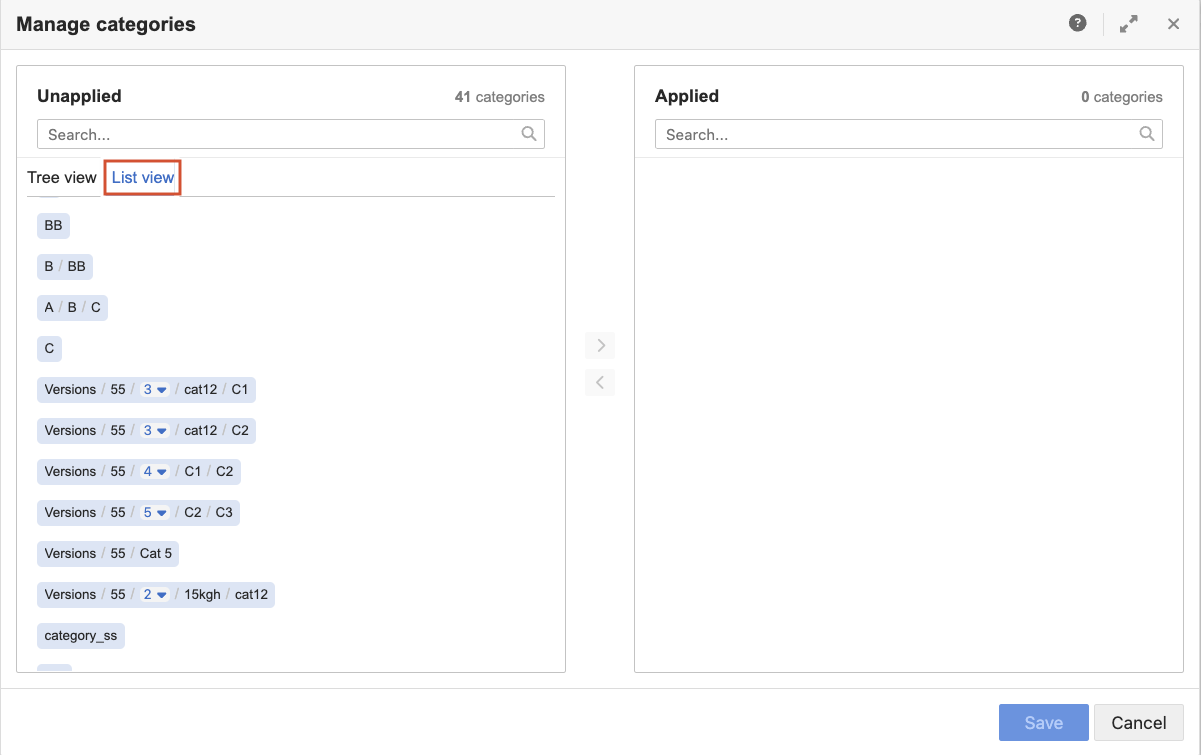Click the magnifier icon in the Applied search box
This screenshot has height=755, width=1201.
1147,133
